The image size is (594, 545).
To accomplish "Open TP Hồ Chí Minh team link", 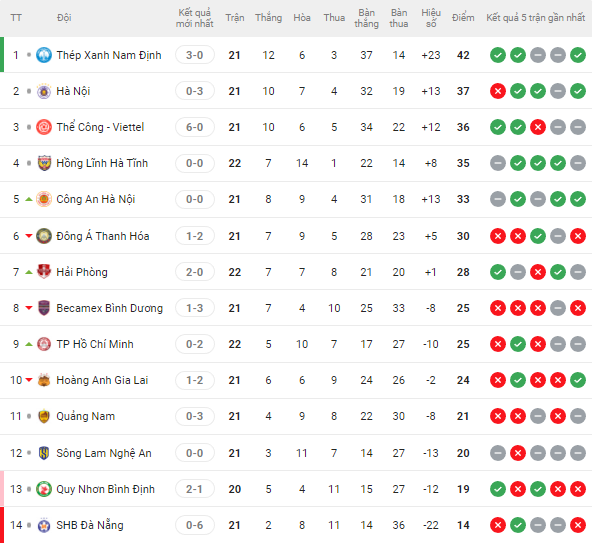I will (95, 344).
